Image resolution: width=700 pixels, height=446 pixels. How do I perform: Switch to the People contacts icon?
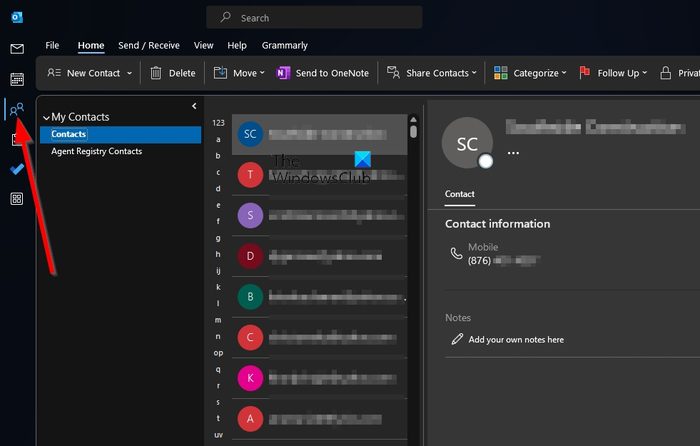point(17,110)
